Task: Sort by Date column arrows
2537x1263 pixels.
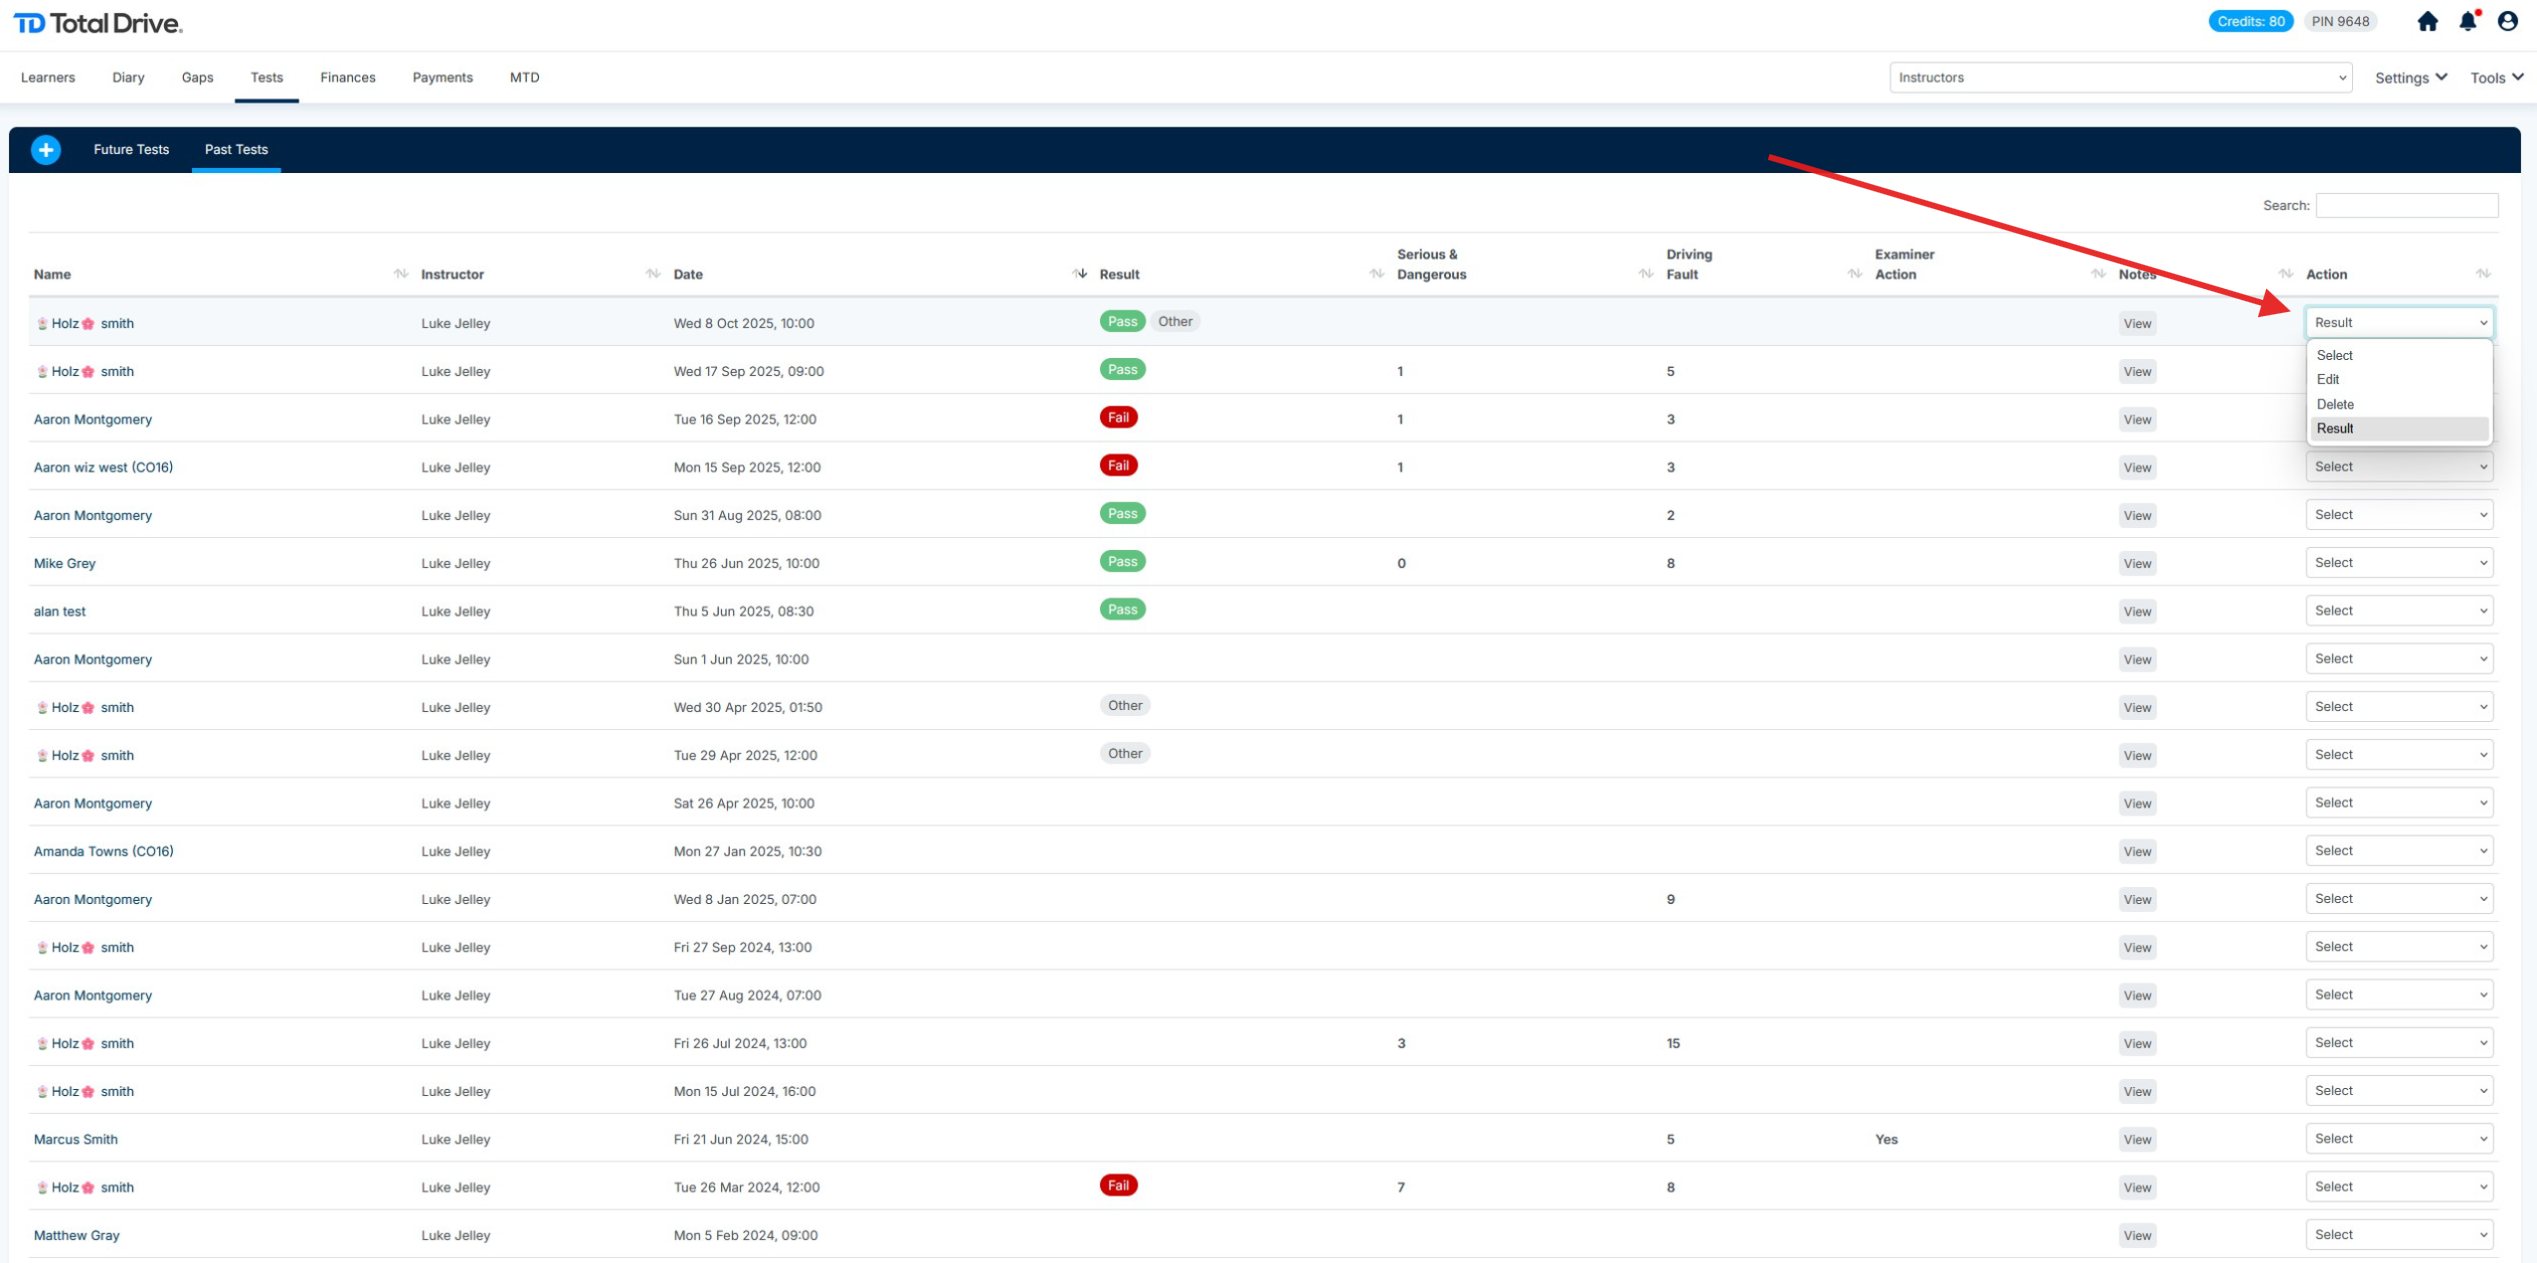Action: pos(1079,274)
